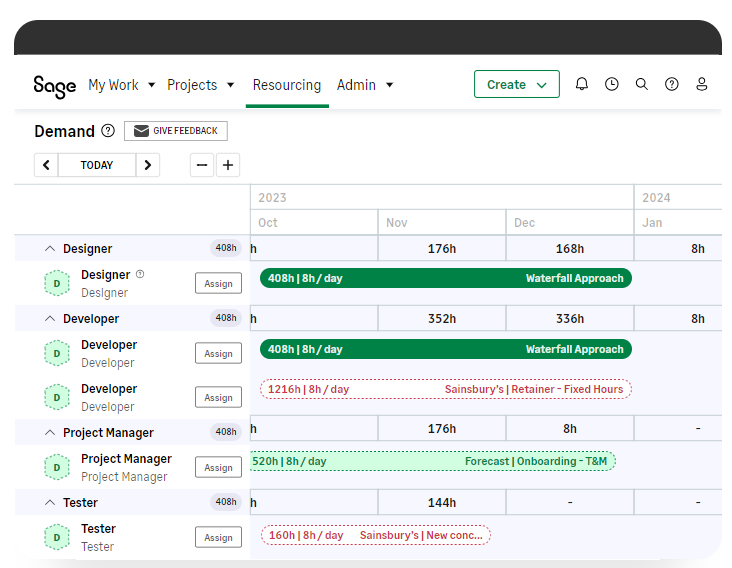This screenshot has width=732, height=568.
Task: Zoom in timeline with plus button
Action: pos(228,165)
